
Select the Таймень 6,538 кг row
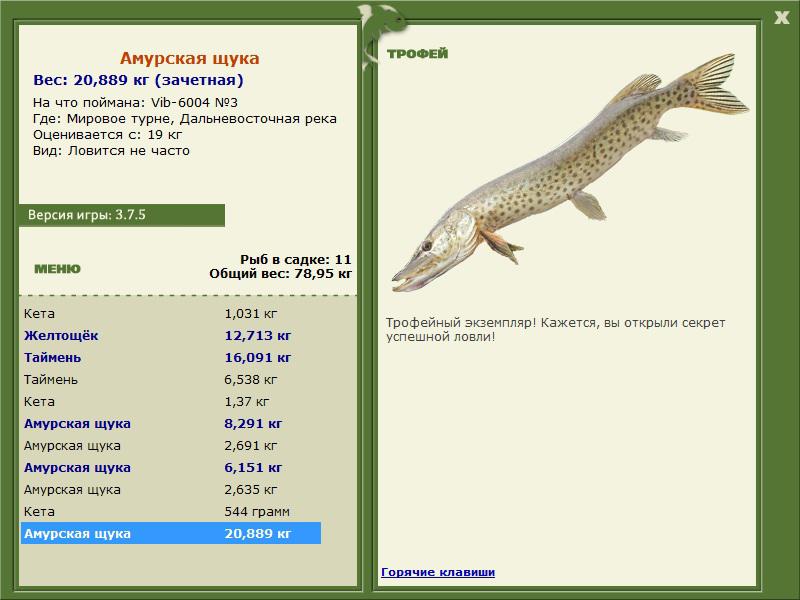pyautogui.click(x=170, y=380)
